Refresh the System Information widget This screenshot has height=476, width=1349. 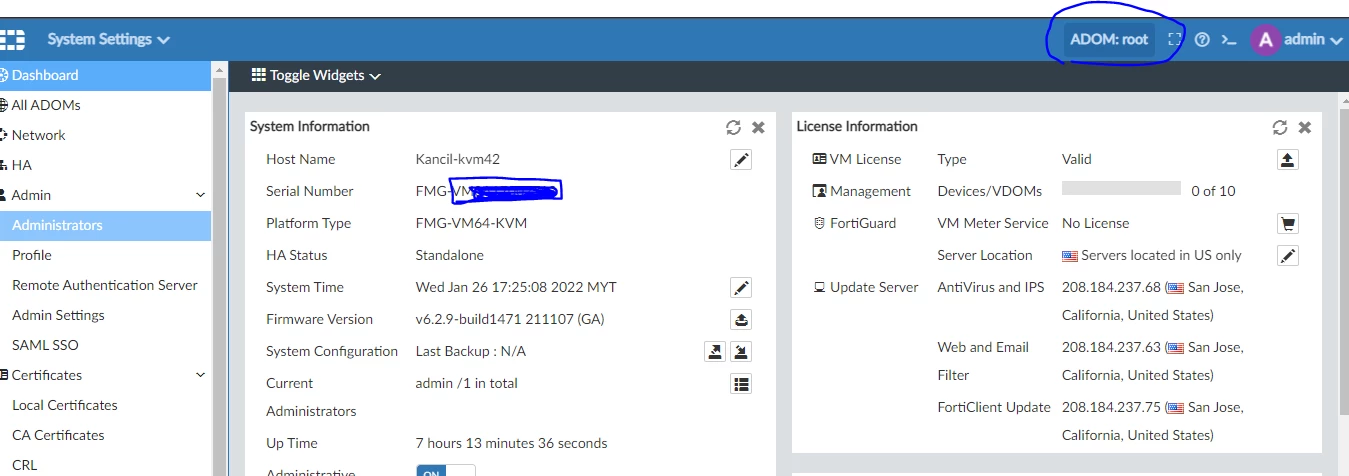coord(733,127)
